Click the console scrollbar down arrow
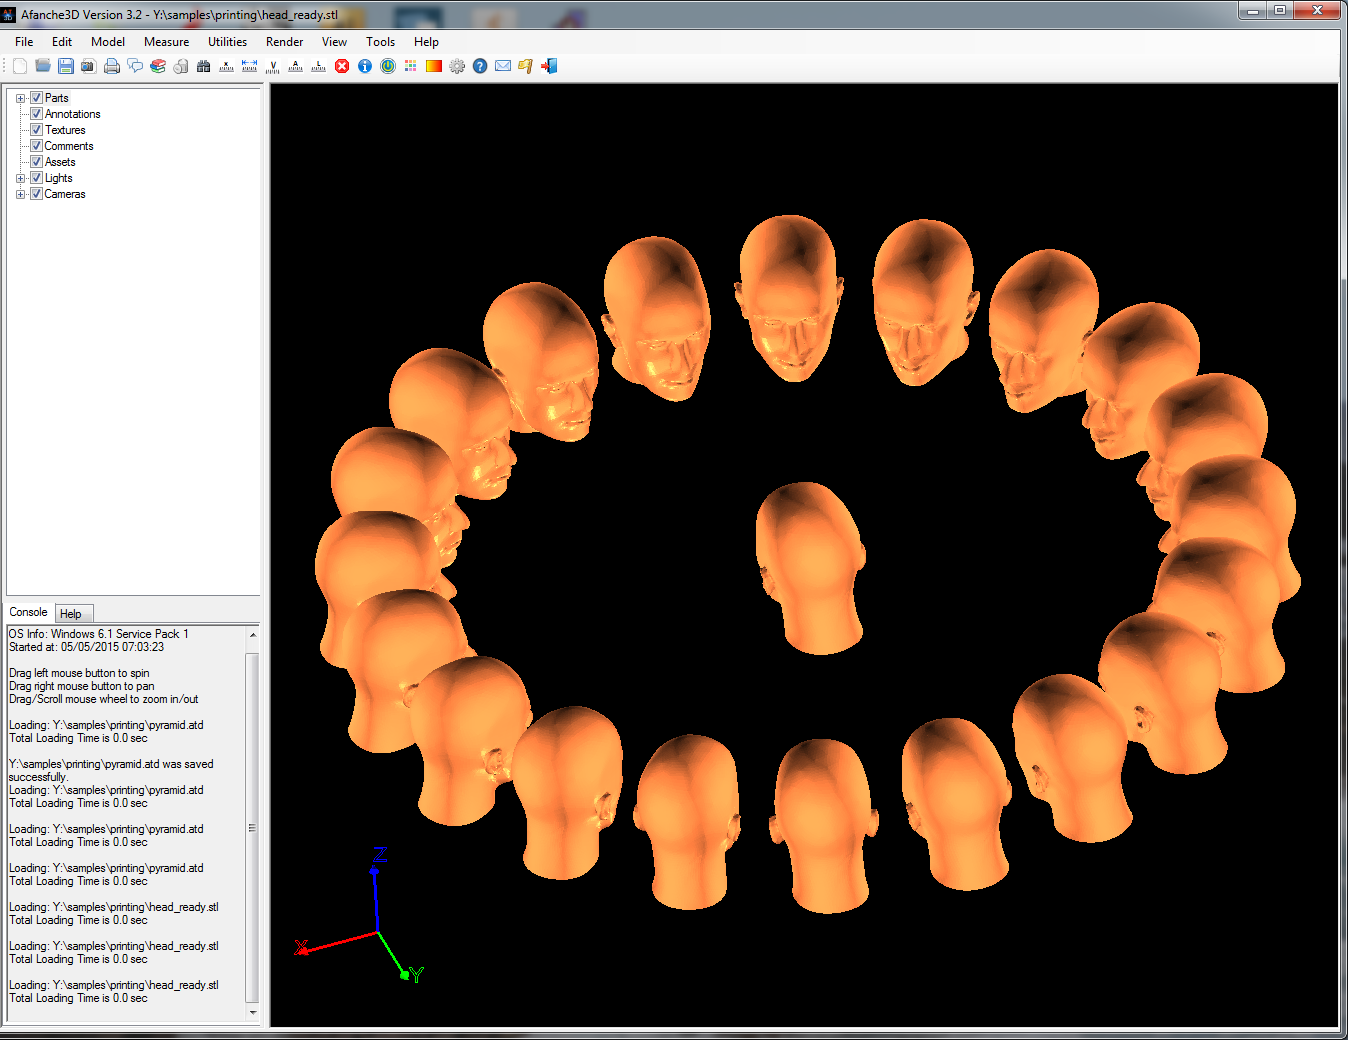 pyautogui.click(x=252, y=1012)
